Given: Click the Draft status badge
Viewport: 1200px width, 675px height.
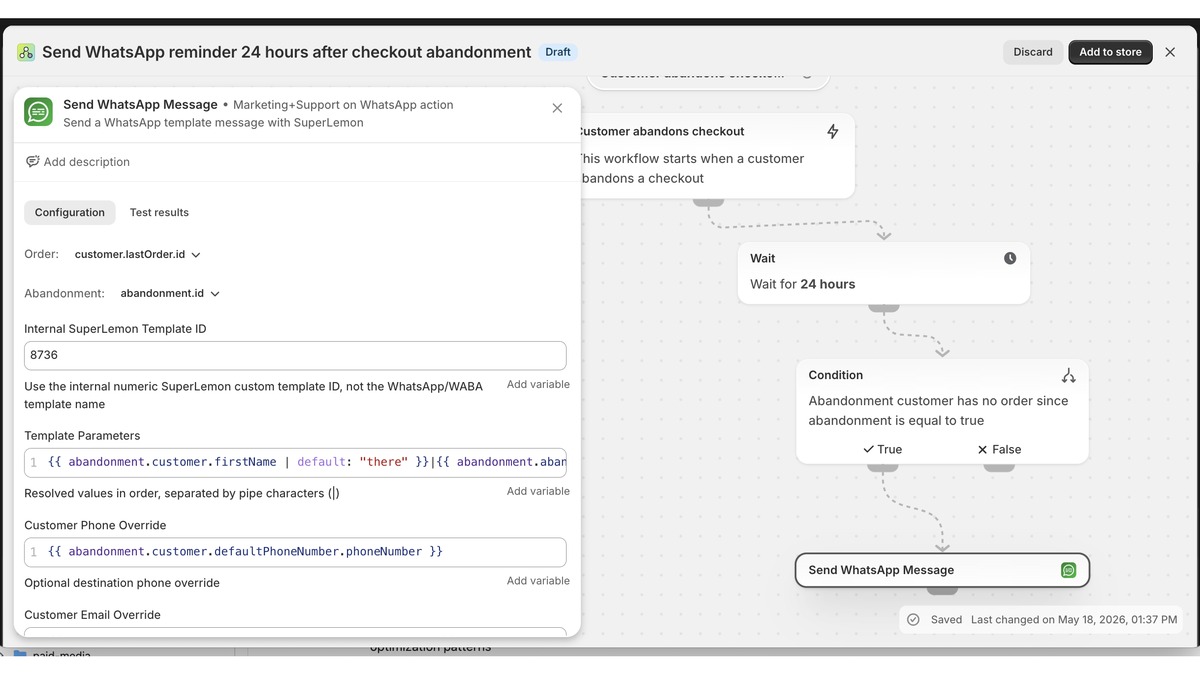Looking at the screenshot, I should coord(558,52).
